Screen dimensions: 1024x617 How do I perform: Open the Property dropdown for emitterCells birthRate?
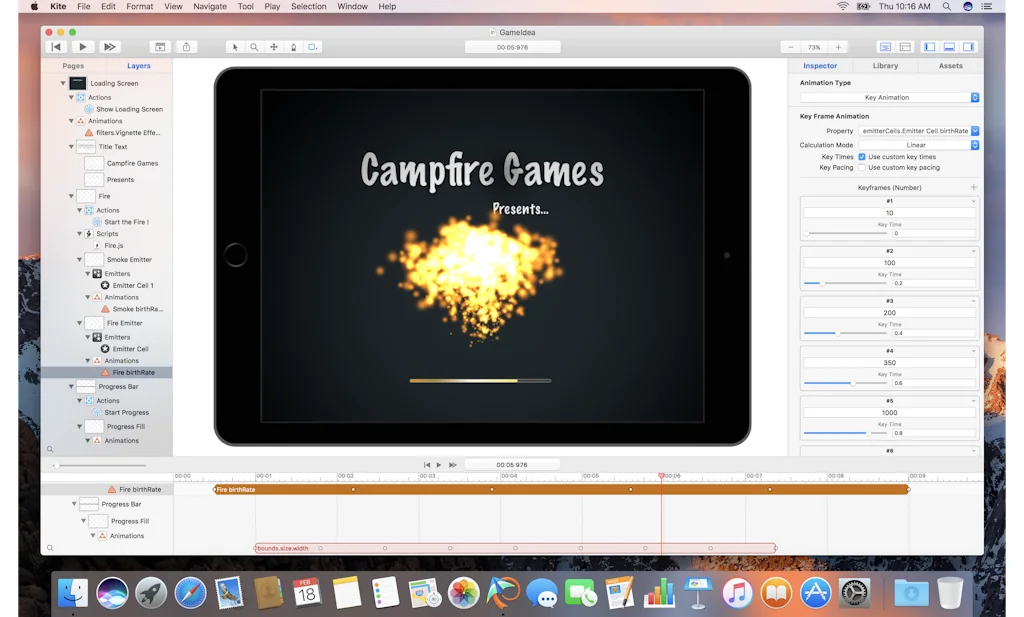point(917,131)
